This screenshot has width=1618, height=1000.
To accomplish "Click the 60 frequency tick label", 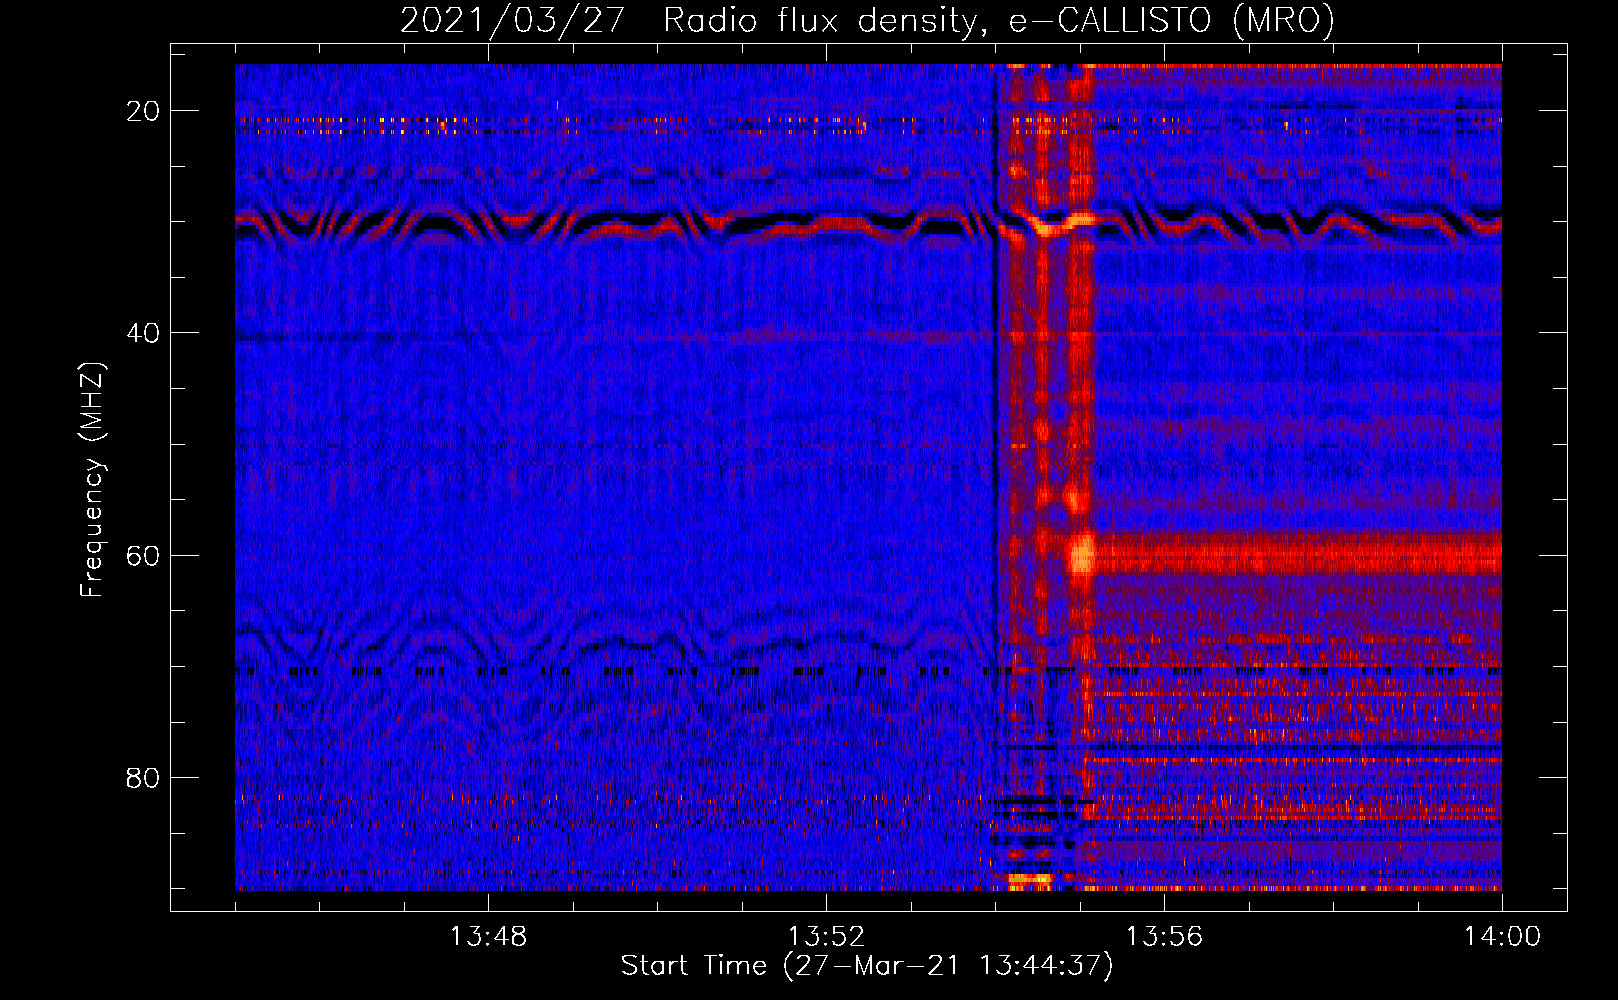I will pyautogui.click(x=143, y=555).
